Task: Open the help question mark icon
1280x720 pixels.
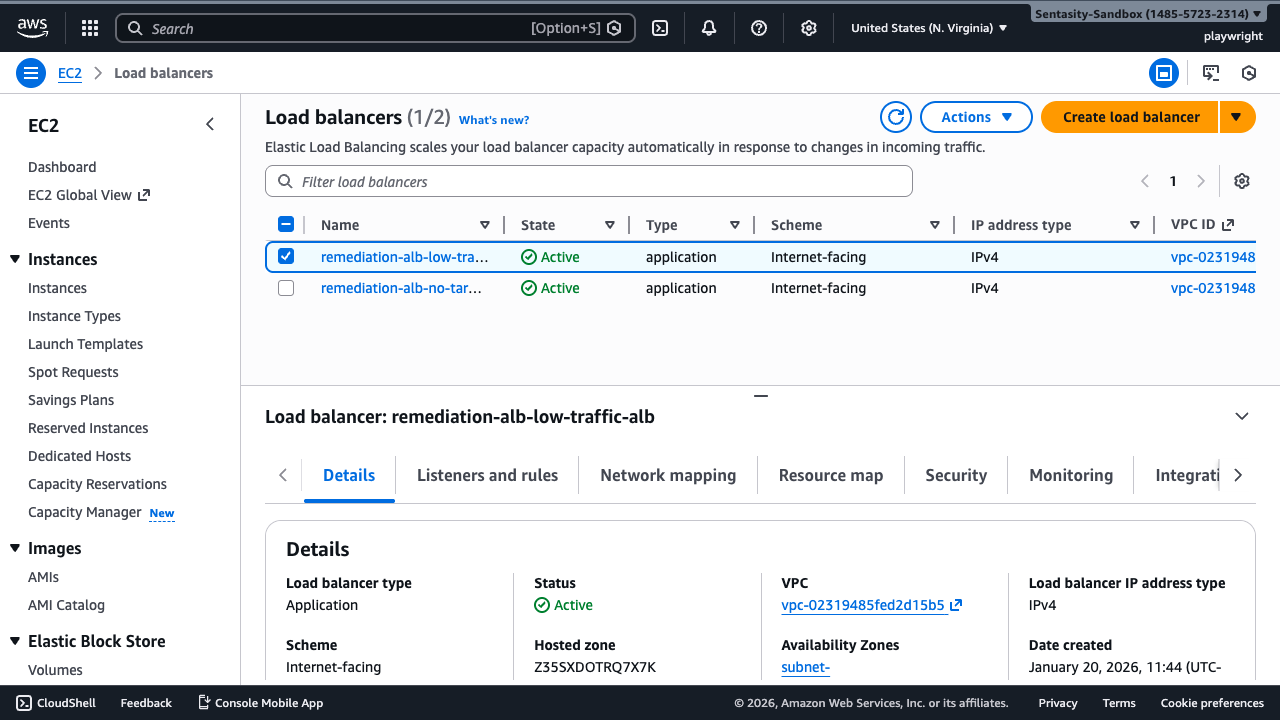Action: (x=759, y=28)
